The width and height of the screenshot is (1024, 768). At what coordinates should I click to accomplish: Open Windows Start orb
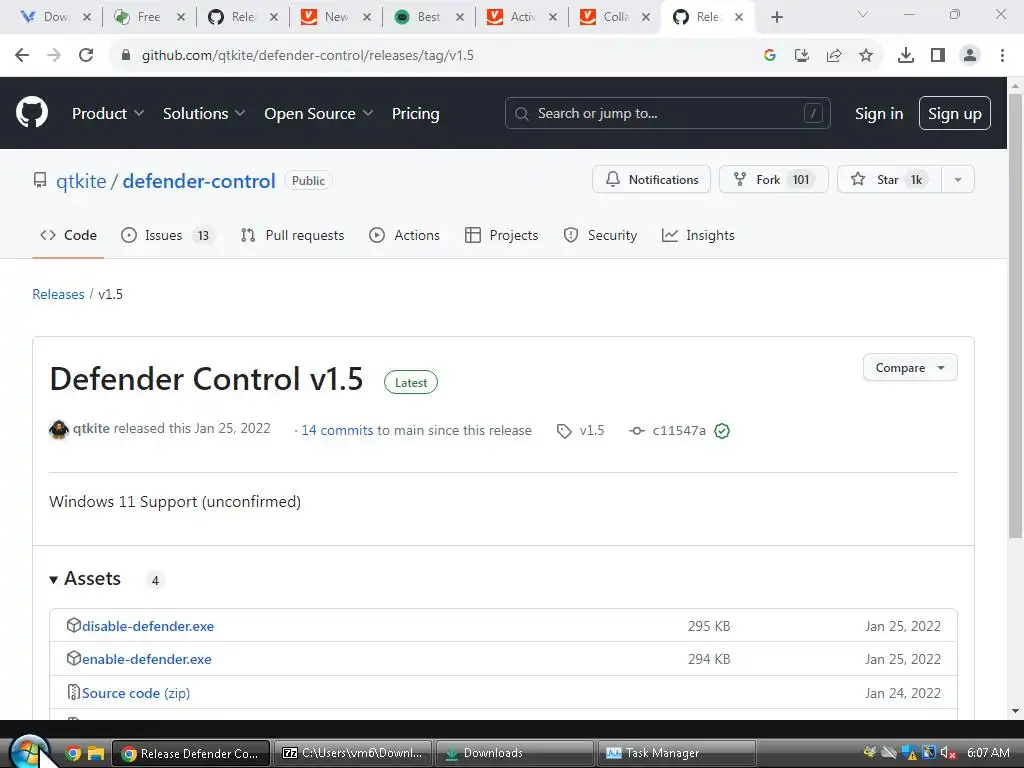pyautogui.click(x=29, y=751)
